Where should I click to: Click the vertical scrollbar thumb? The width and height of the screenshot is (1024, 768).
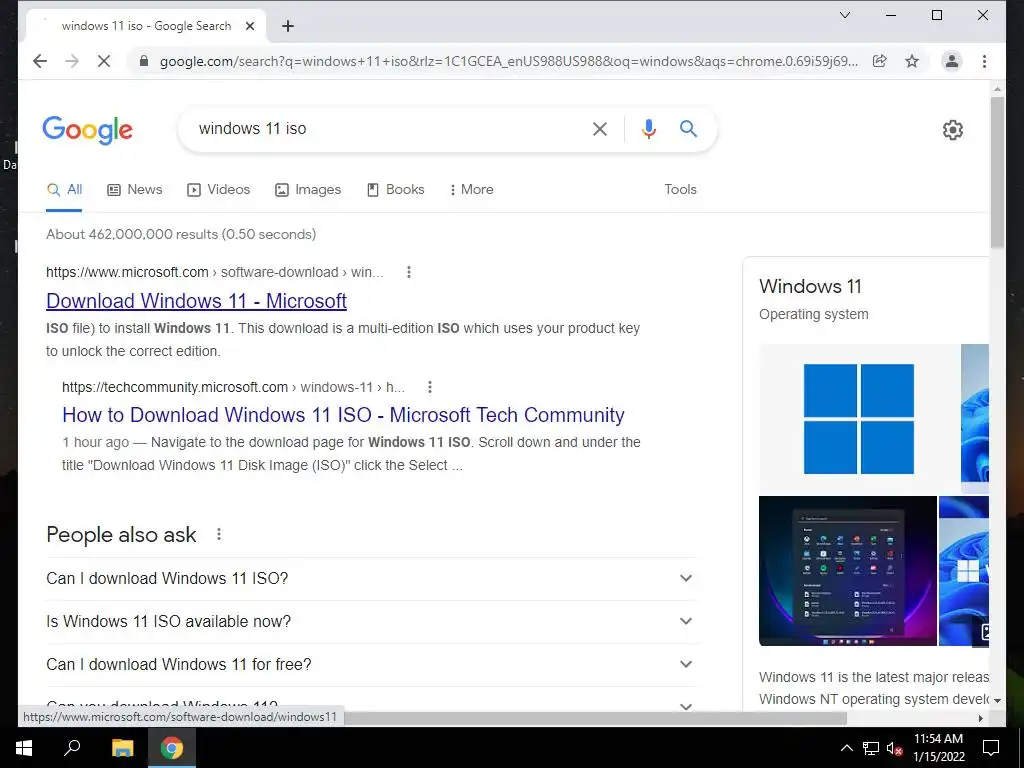[x=997, y=172]
